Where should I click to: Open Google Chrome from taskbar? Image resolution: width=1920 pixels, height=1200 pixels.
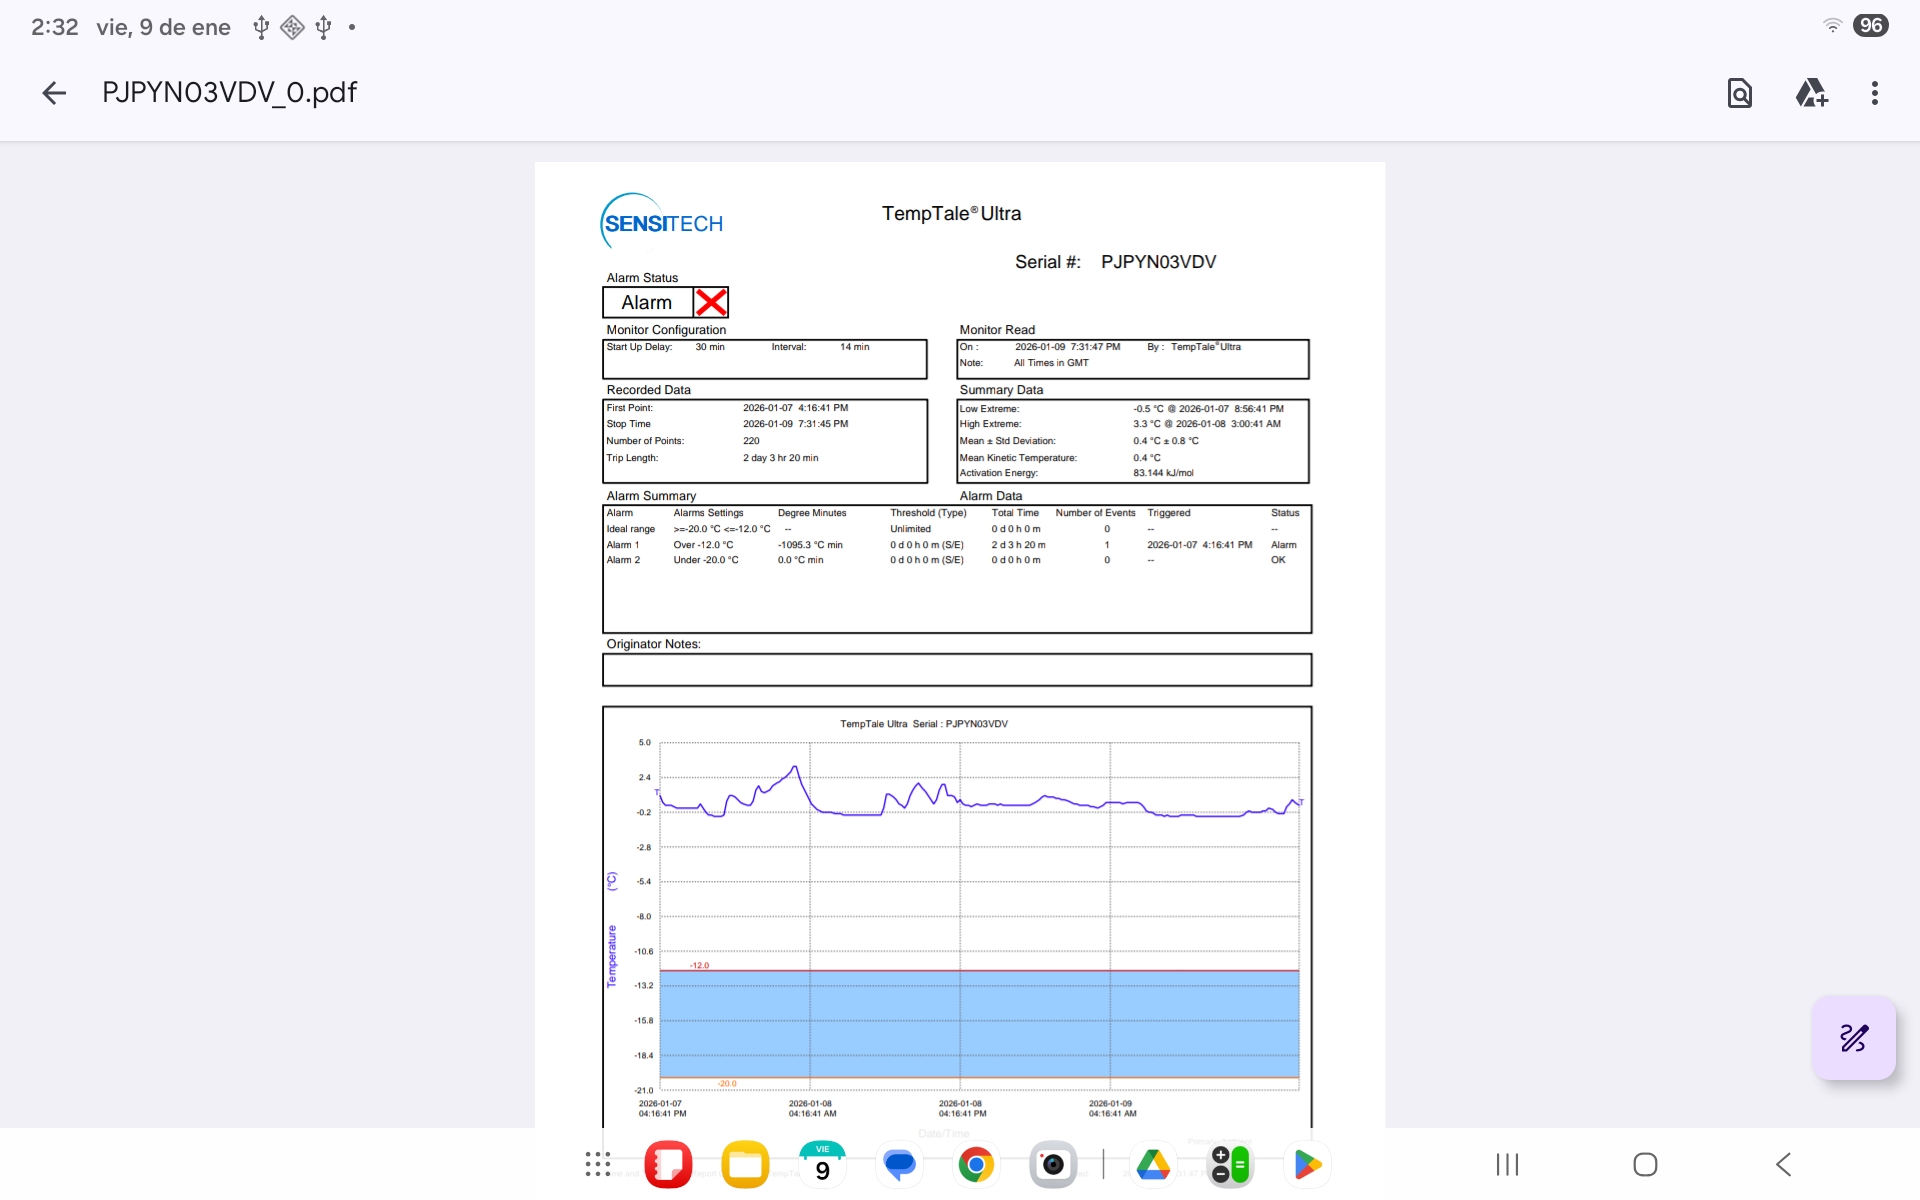coord(976,1165)
